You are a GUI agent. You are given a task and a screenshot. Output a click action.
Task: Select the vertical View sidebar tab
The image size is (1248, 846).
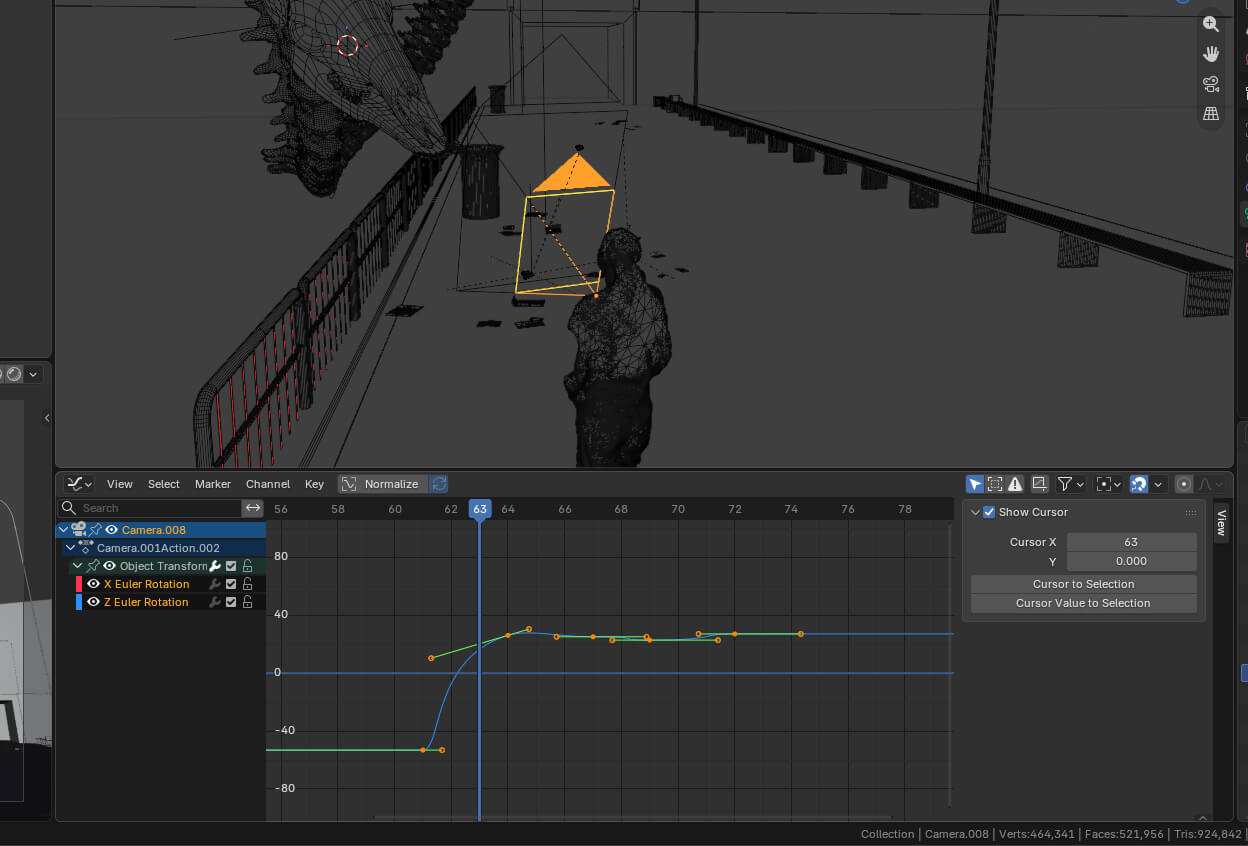click(1221, 523)
